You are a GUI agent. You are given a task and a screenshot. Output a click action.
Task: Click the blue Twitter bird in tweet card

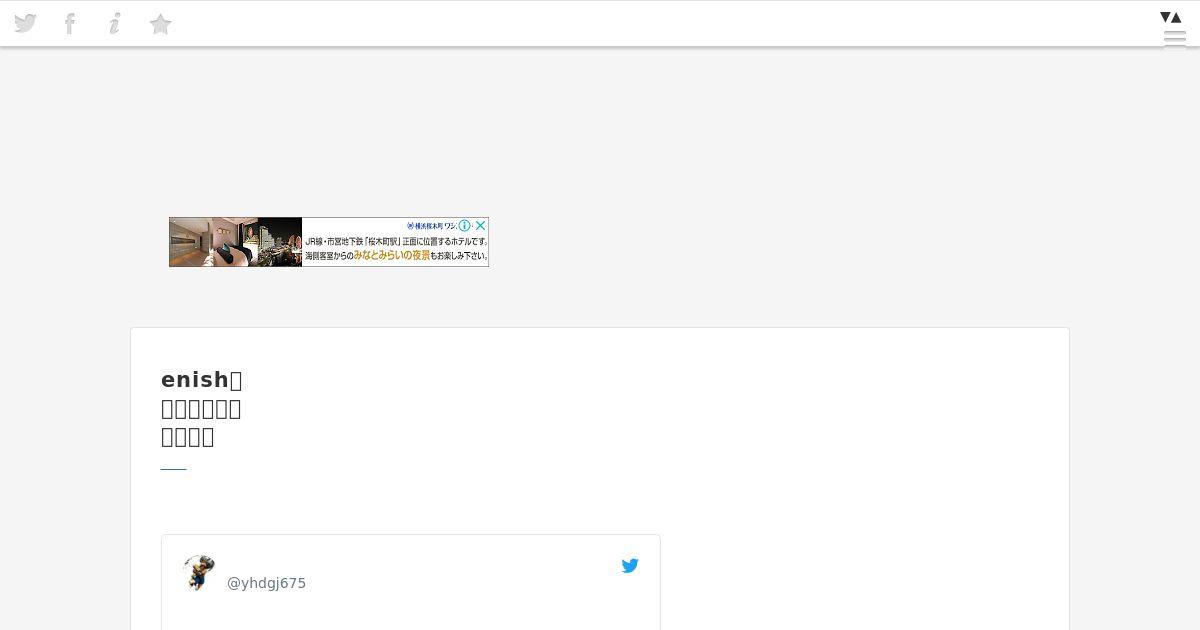pos(630,566)
